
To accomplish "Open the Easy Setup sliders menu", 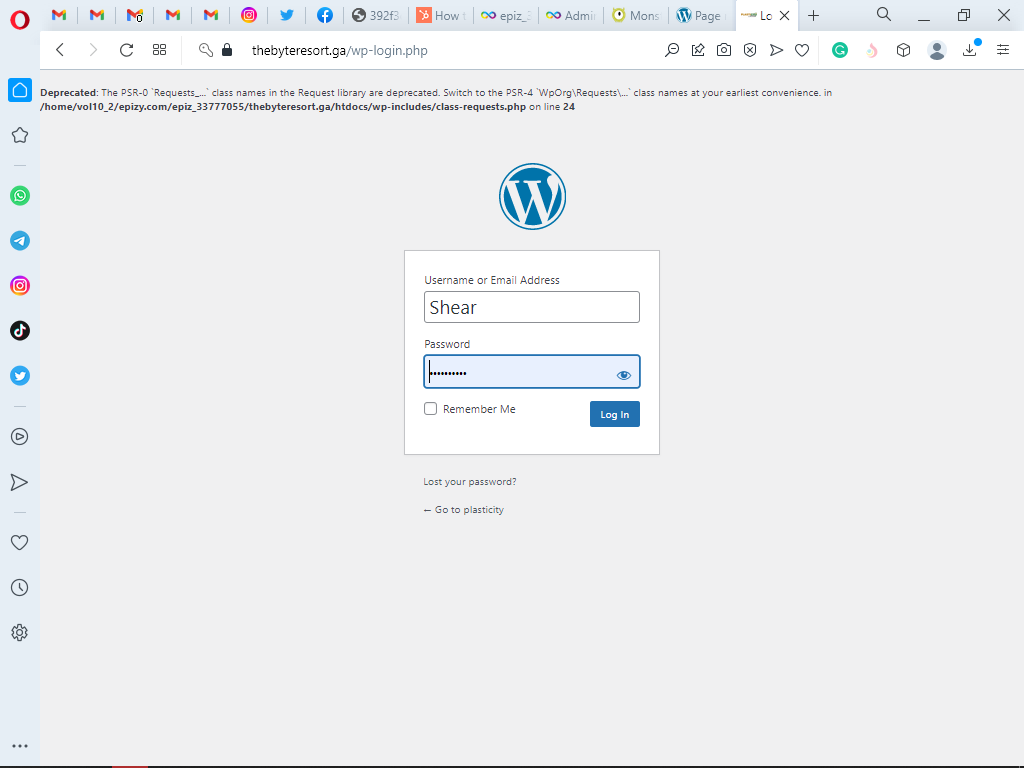I will coord(1003,50).
